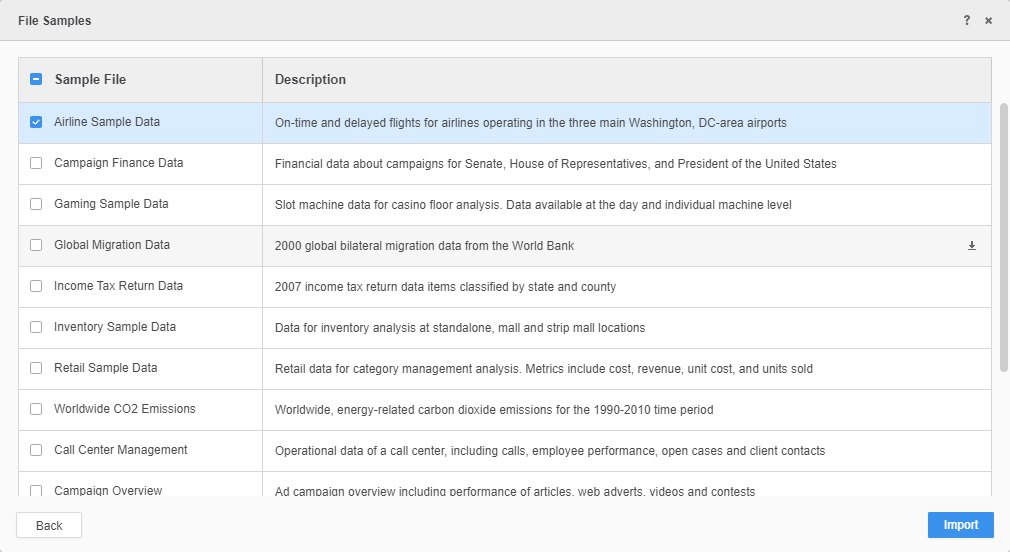Viewport: 1010px width, 552px height.
Task: Check the Campaign Finance Data checkbox
Action: [x=36, y=163]
